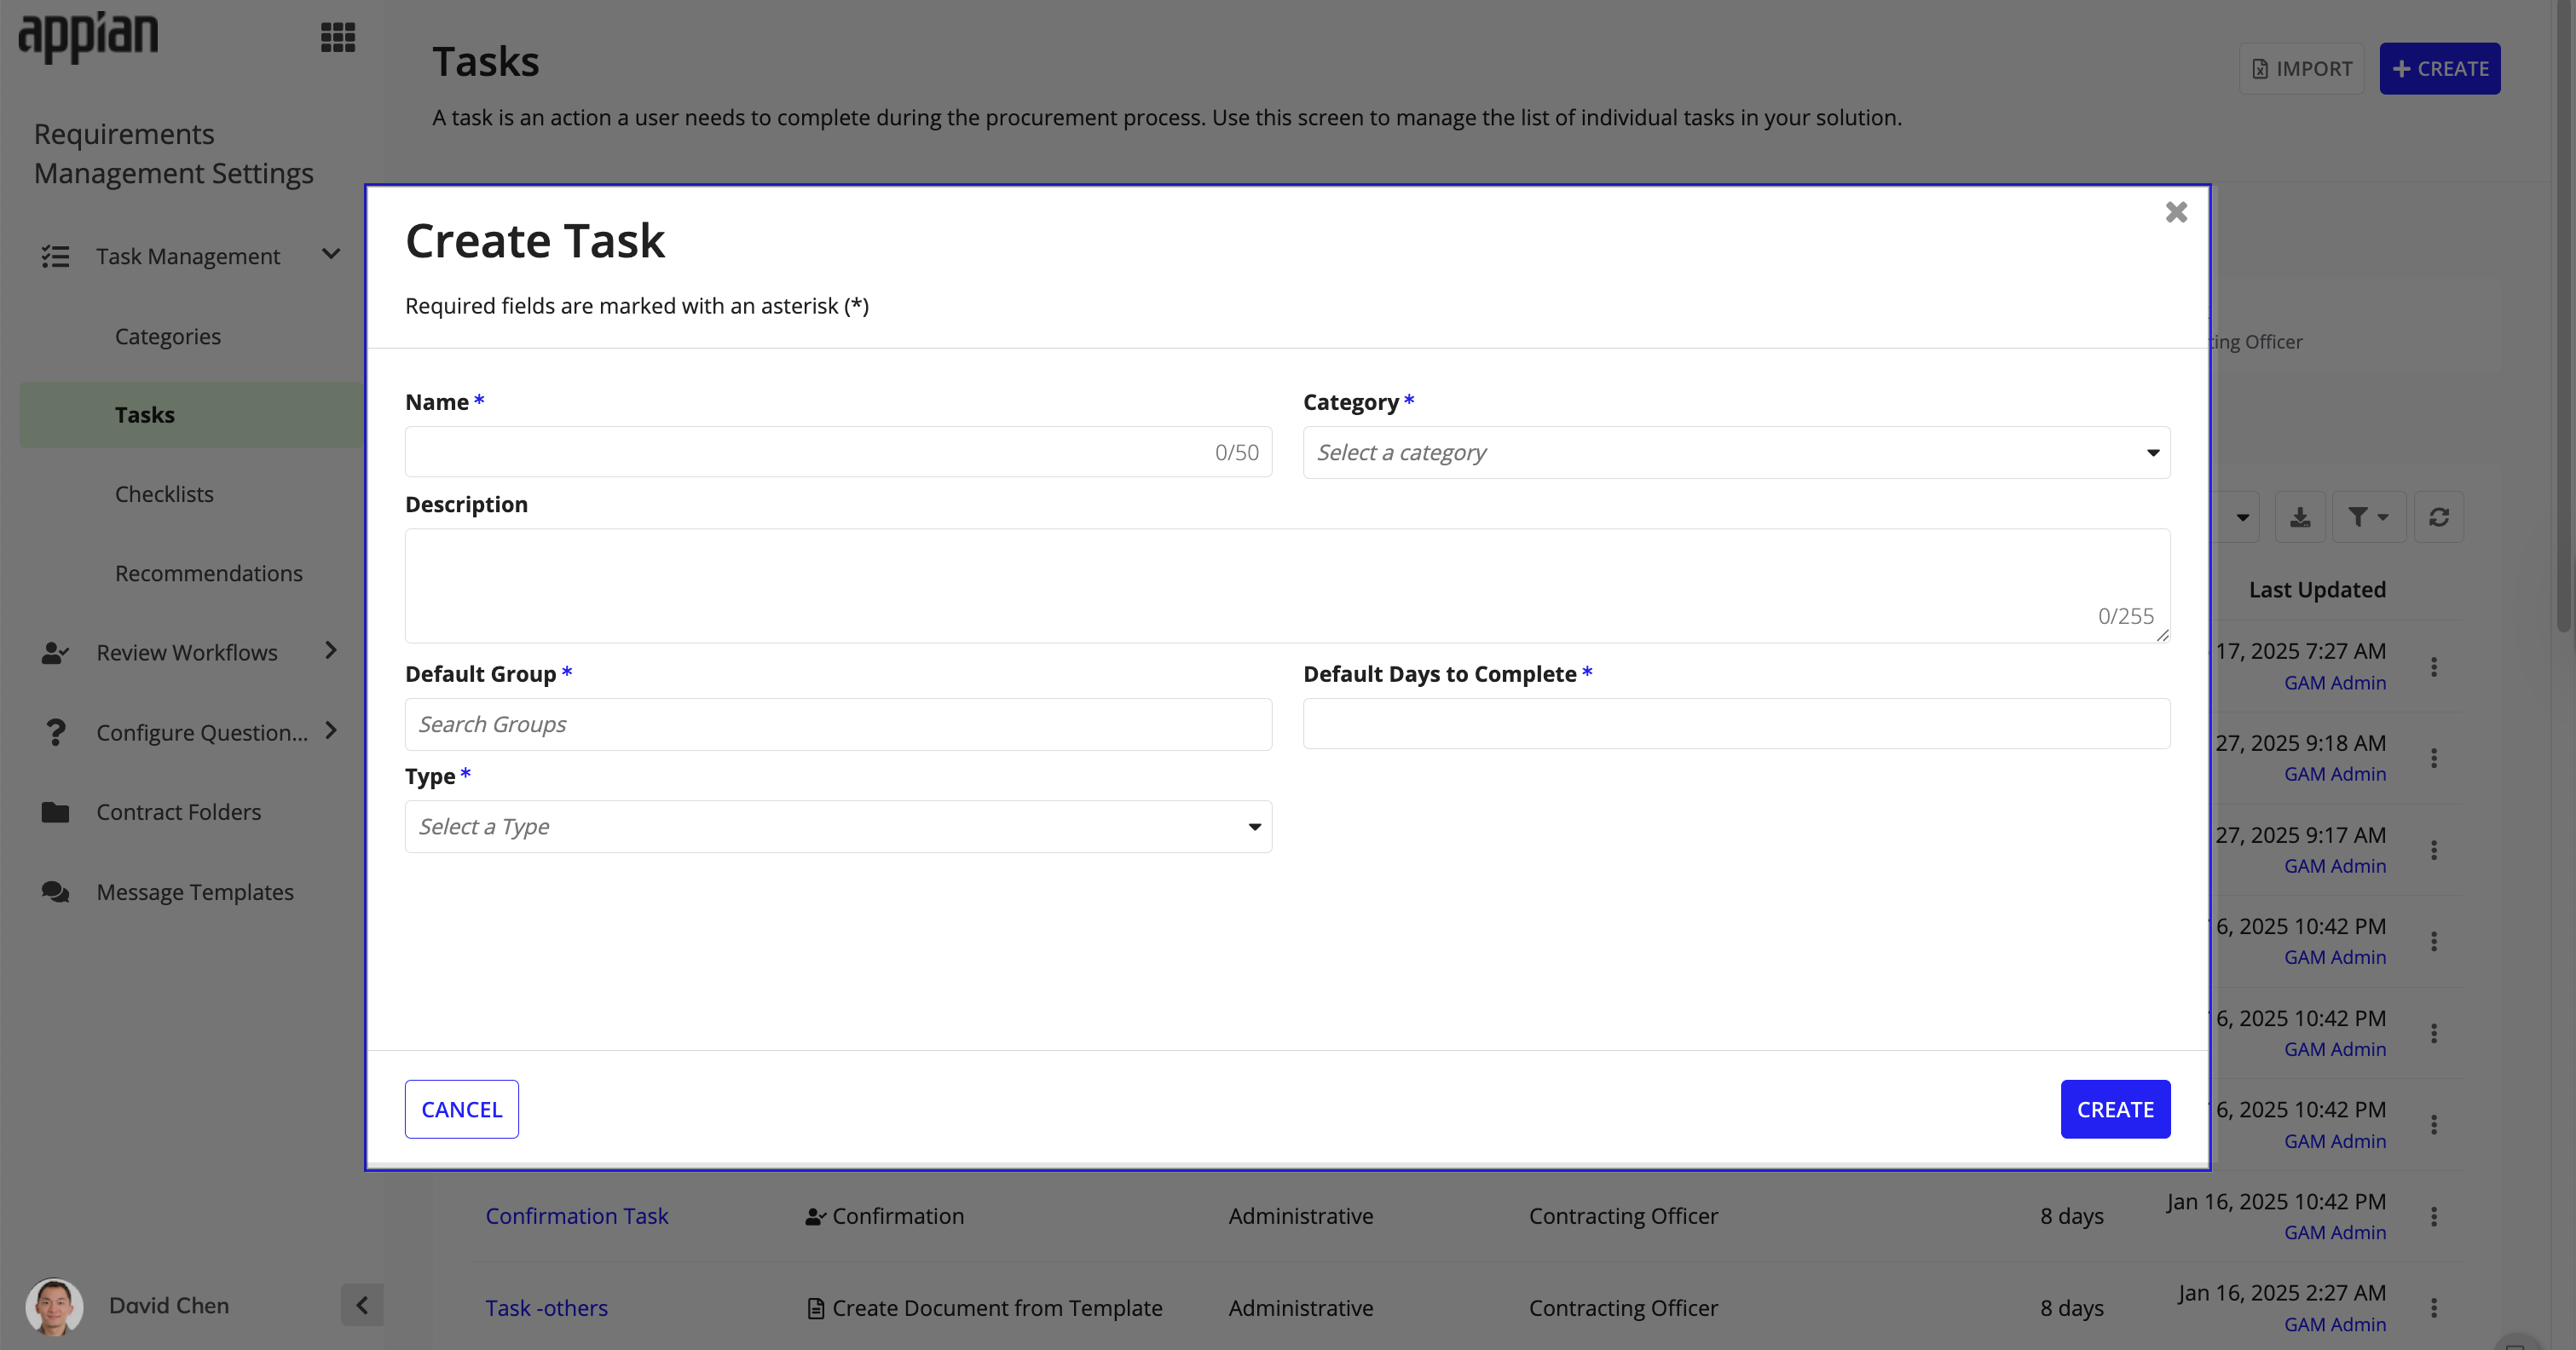Screen dimensions: 2576x1350
Task: Select Tasks in the sidebar
Action: point(192,415)
